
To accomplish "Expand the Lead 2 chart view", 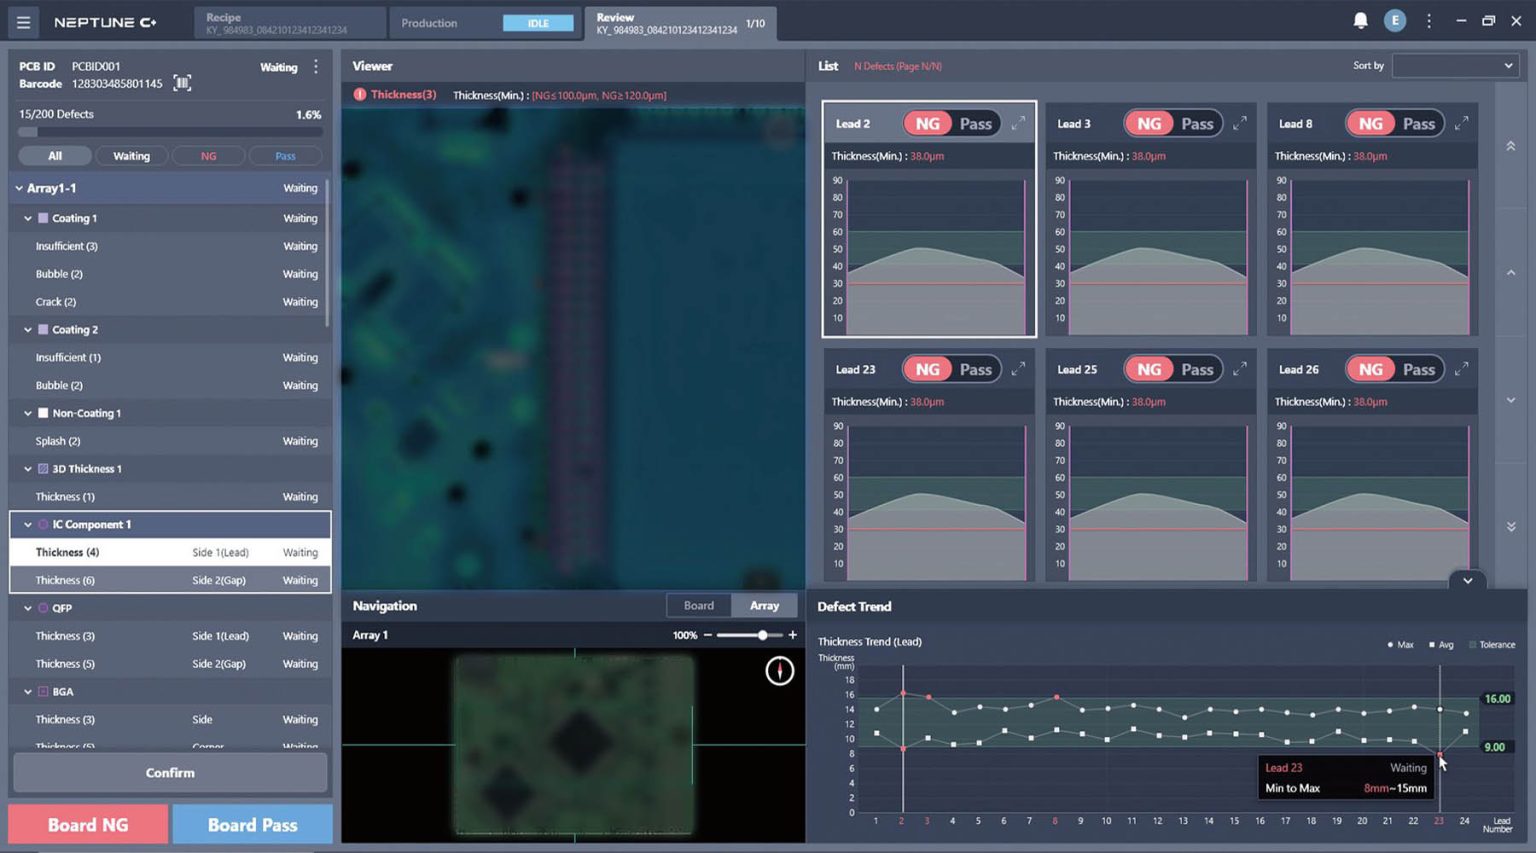I will click(x=1018, y=123).
